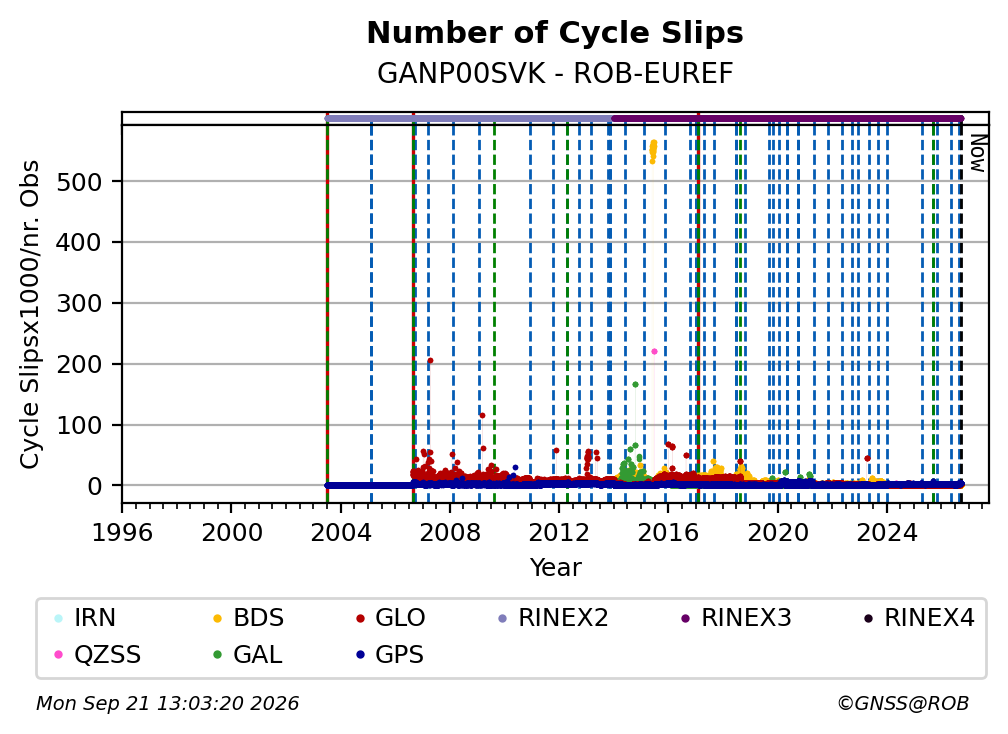Viewport: 1008px width, 734px height.
Task: Click the RINEX4 legend black marker
Action: tap(868, 618)
